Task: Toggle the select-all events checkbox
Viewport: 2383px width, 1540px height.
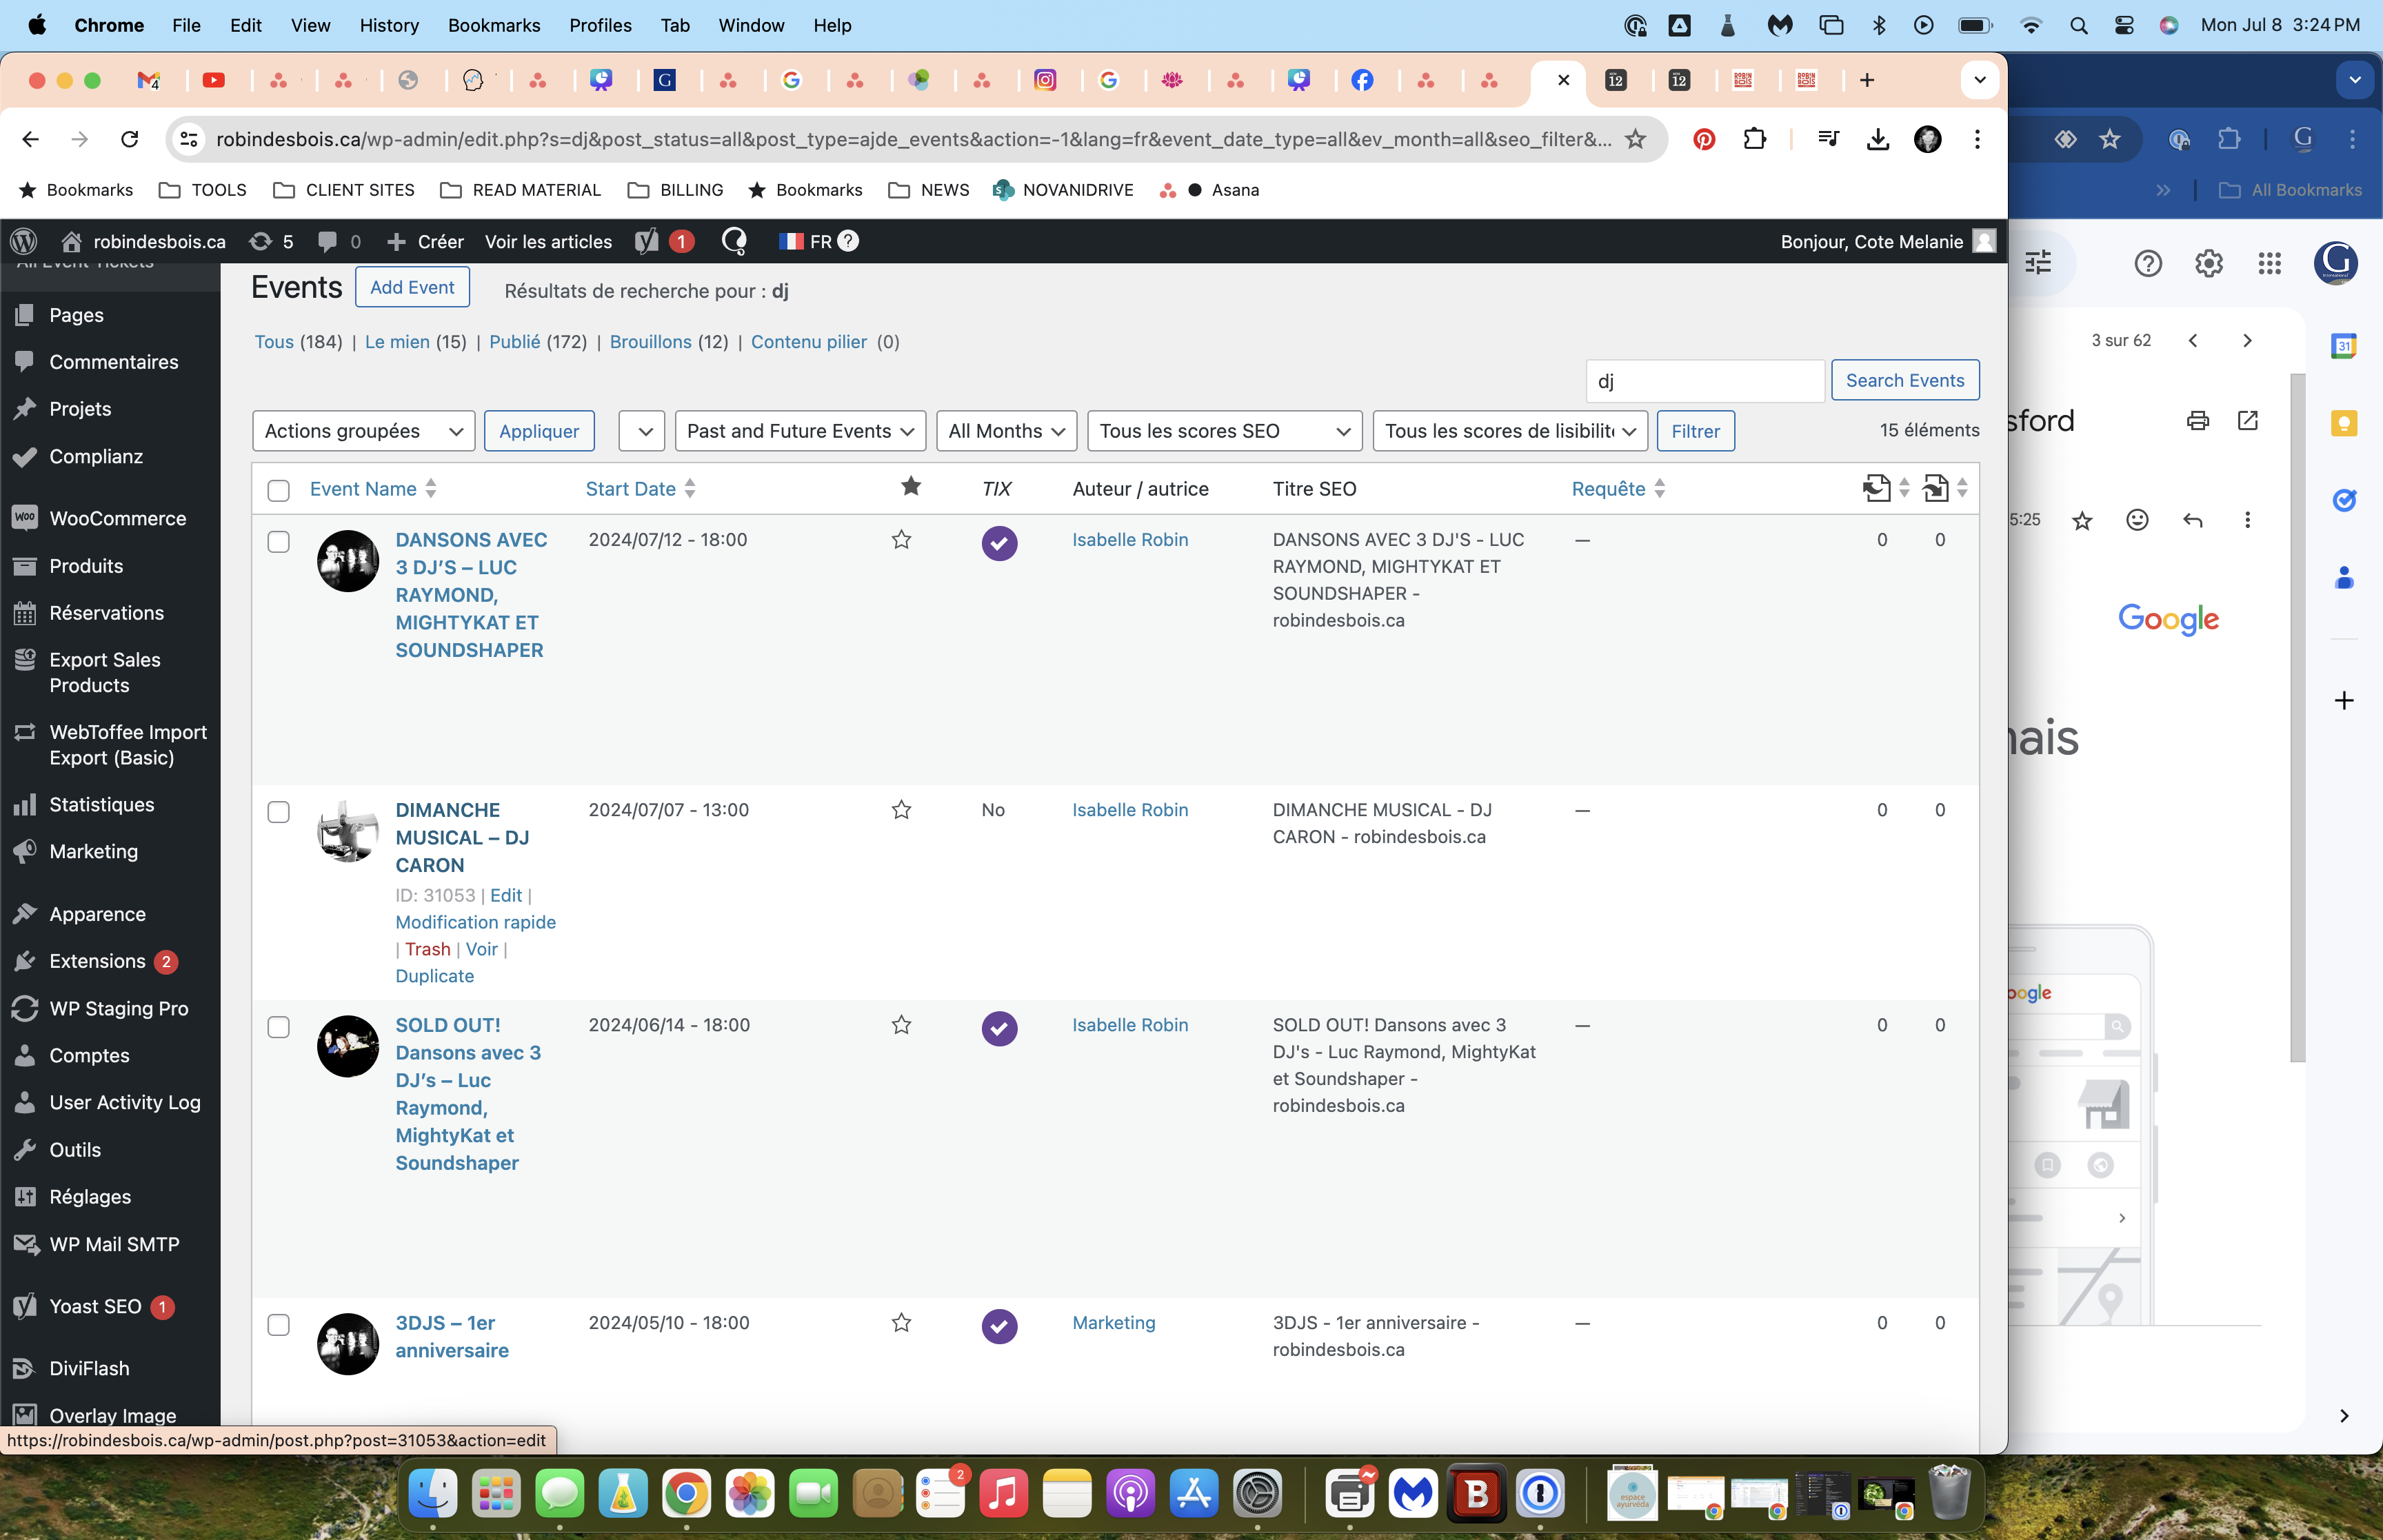Action: tap(278, 490)
